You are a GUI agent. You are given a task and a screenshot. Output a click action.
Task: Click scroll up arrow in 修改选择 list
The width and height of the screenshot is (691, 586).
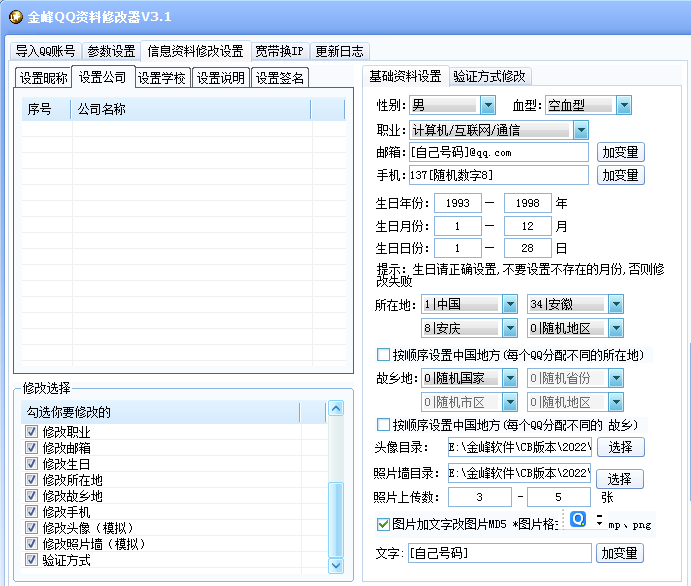click(336, 408)
